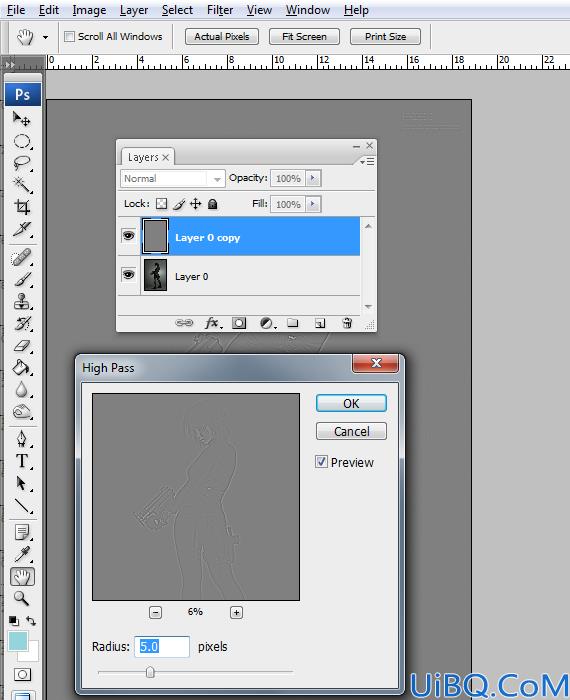Click the Fit Screen button

pos(304,37)
